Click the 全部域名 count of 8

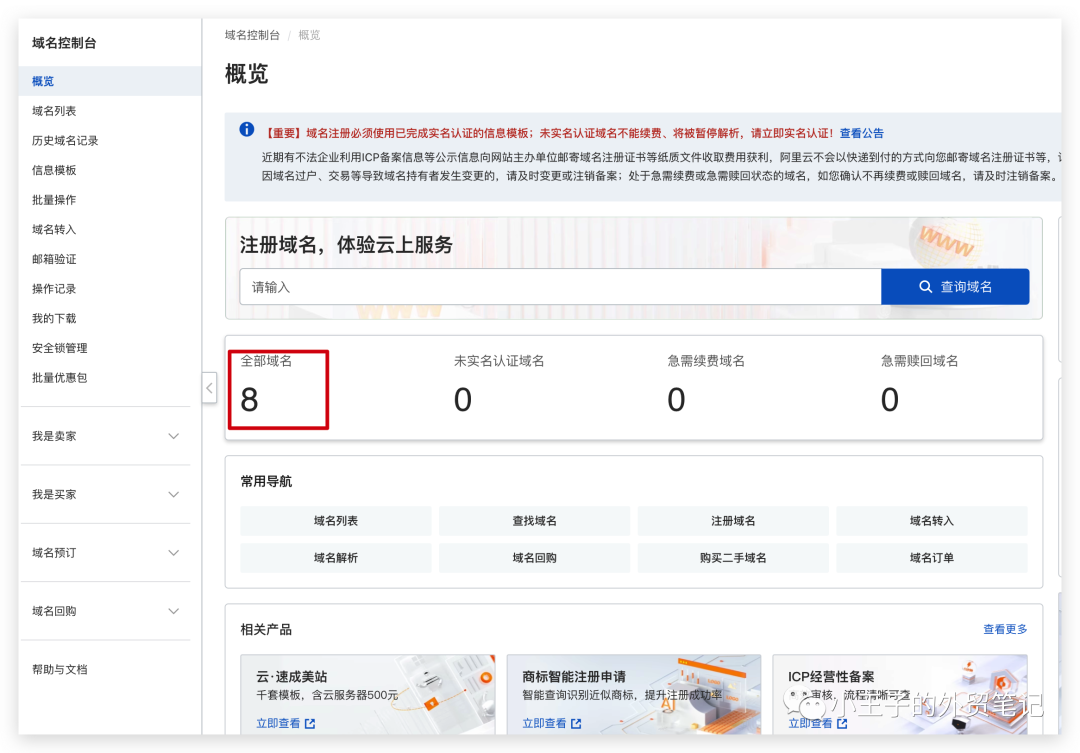point(250,400)
